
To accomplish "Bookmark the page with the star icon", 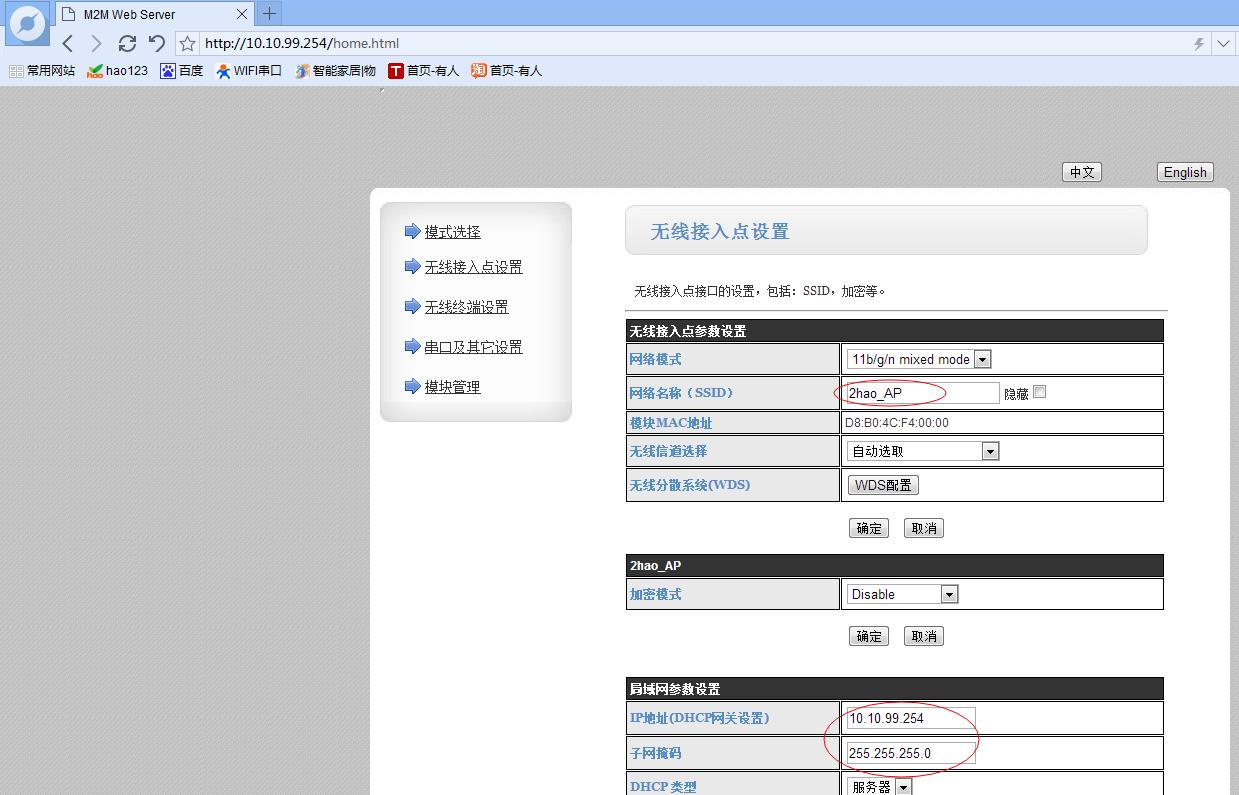I will pos(187,43).
